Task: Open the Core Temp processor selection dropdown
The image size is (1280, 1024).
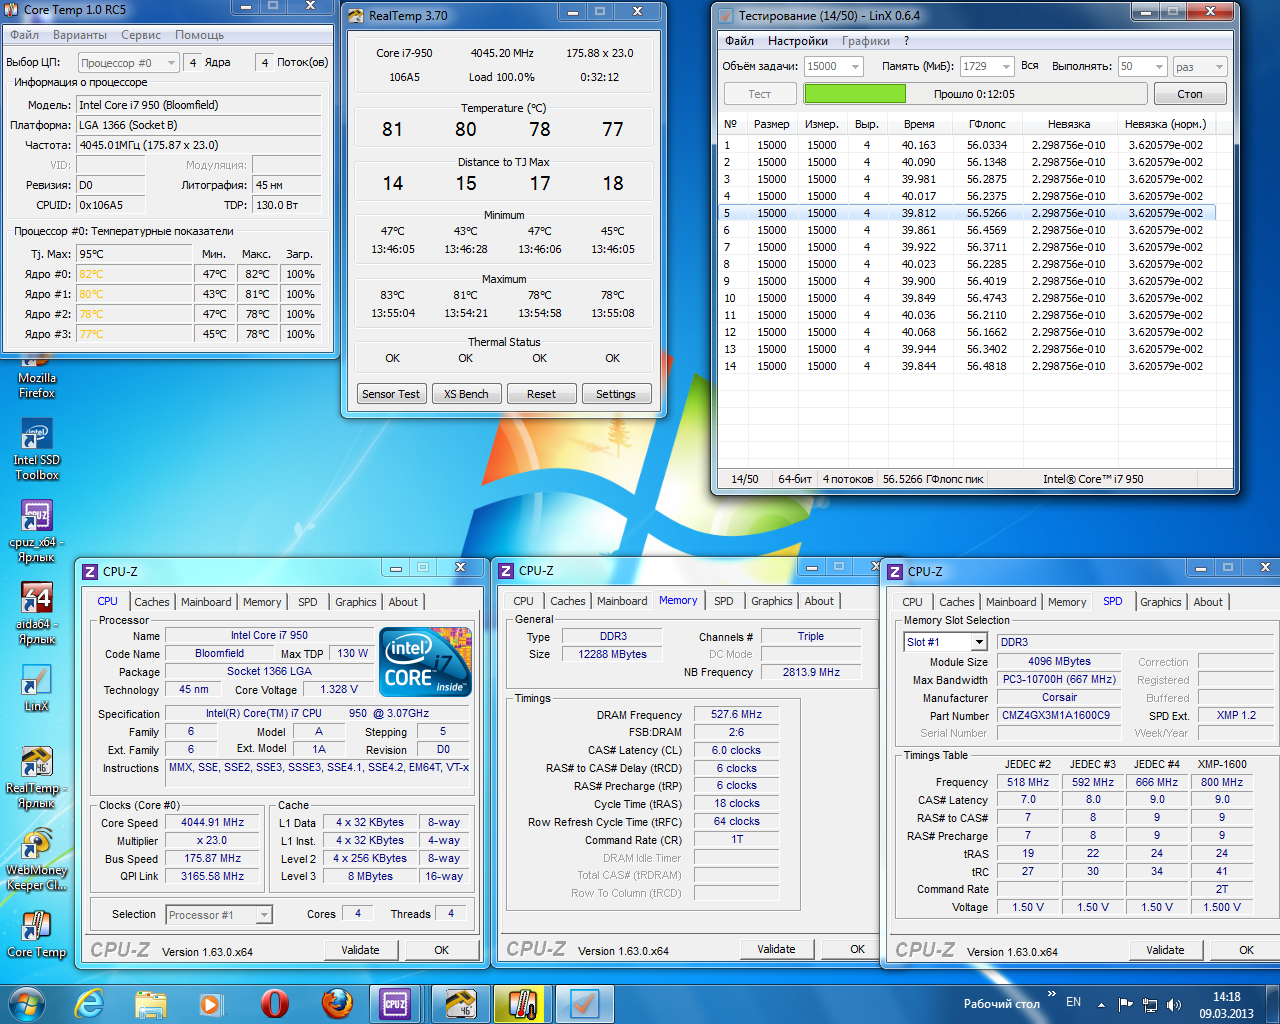Action: pyautogui.click(x=128, y=62)
